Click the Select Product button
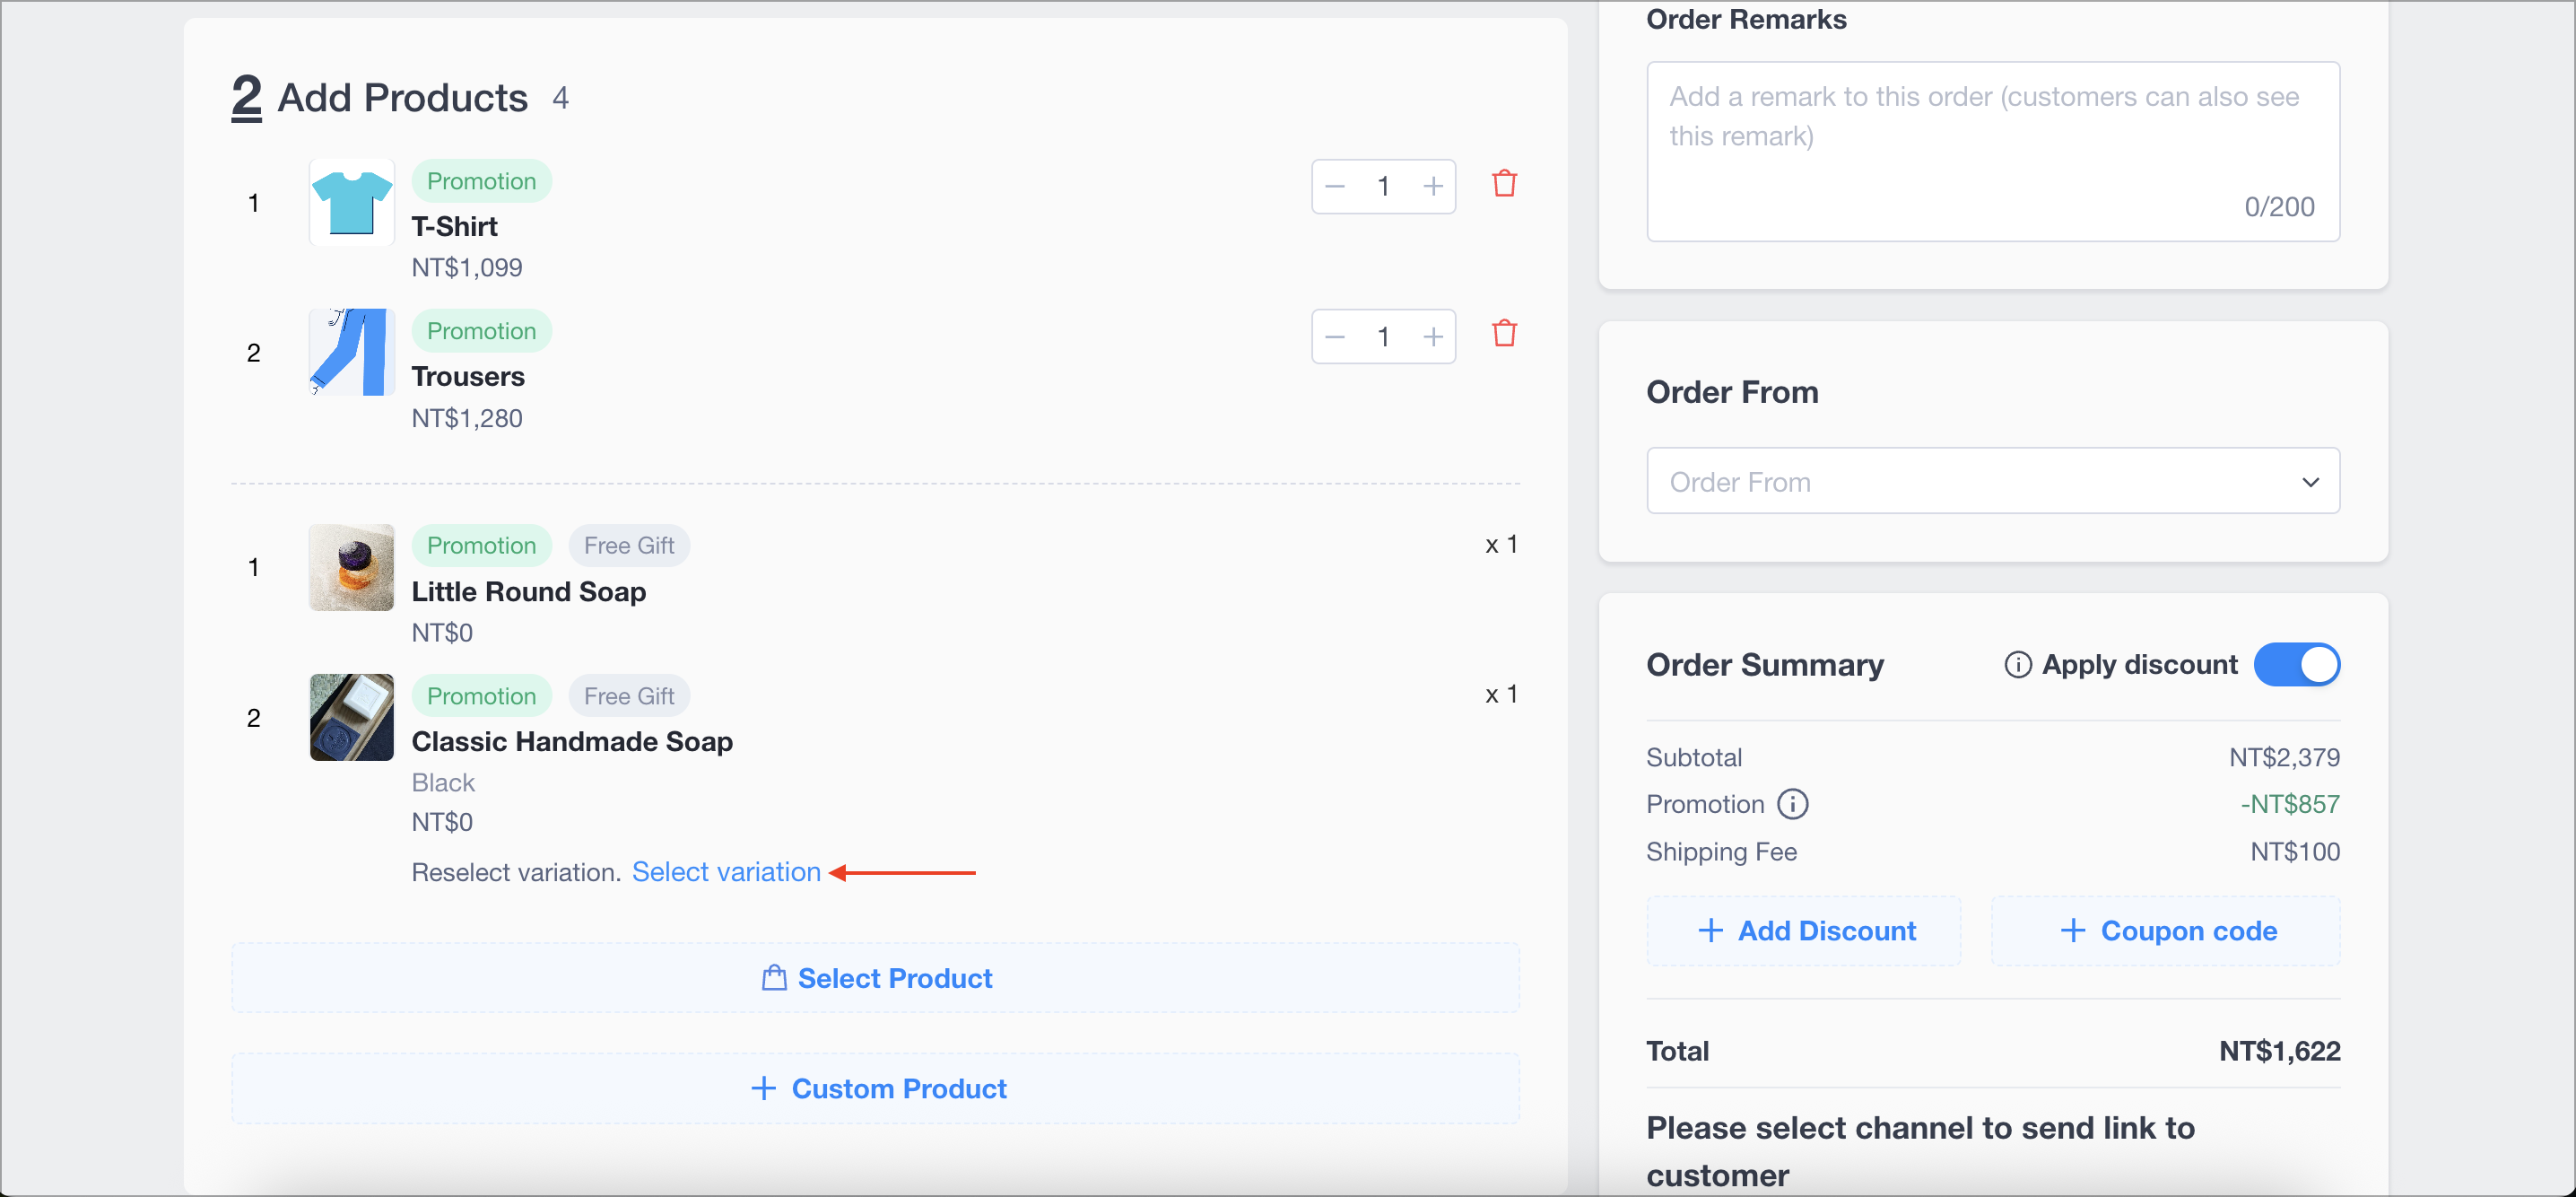Image resolution: width=2576 pixels, height=1197 pixels. (x=875, y=978)
